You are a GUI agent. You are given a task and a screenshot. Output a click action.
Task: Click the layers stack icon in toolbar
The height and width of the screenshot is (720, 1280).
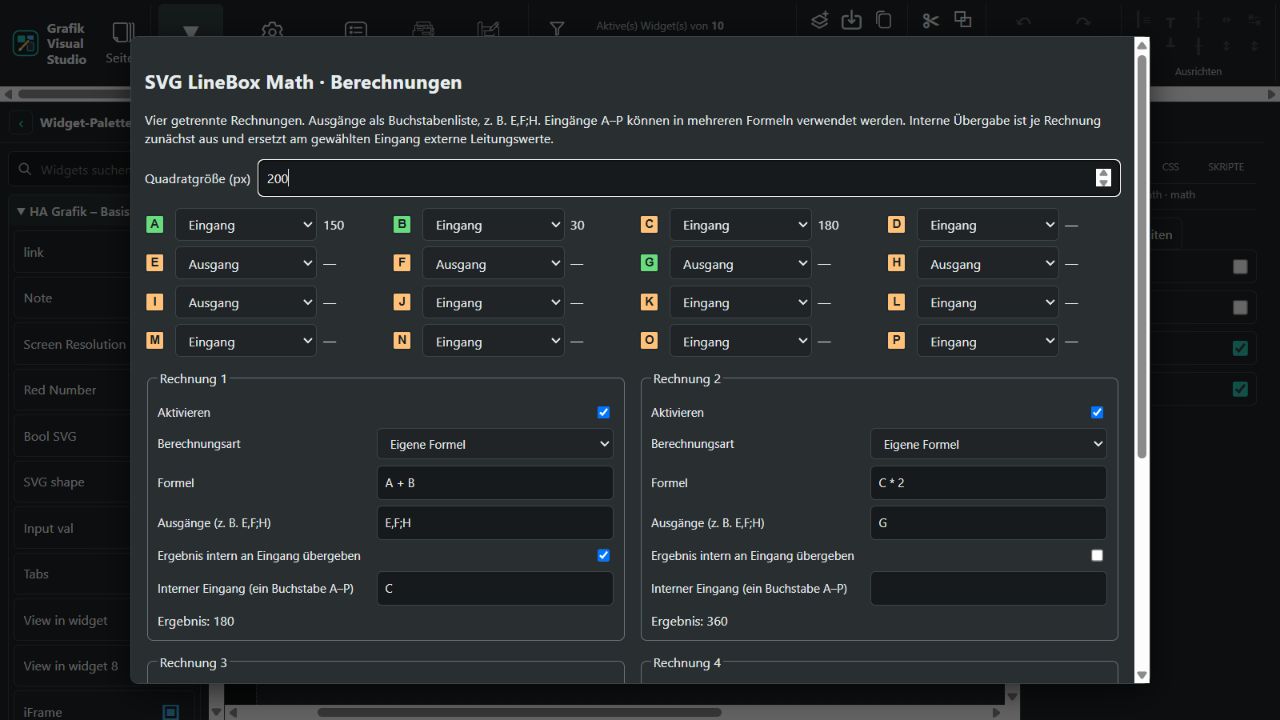point(820,20)
